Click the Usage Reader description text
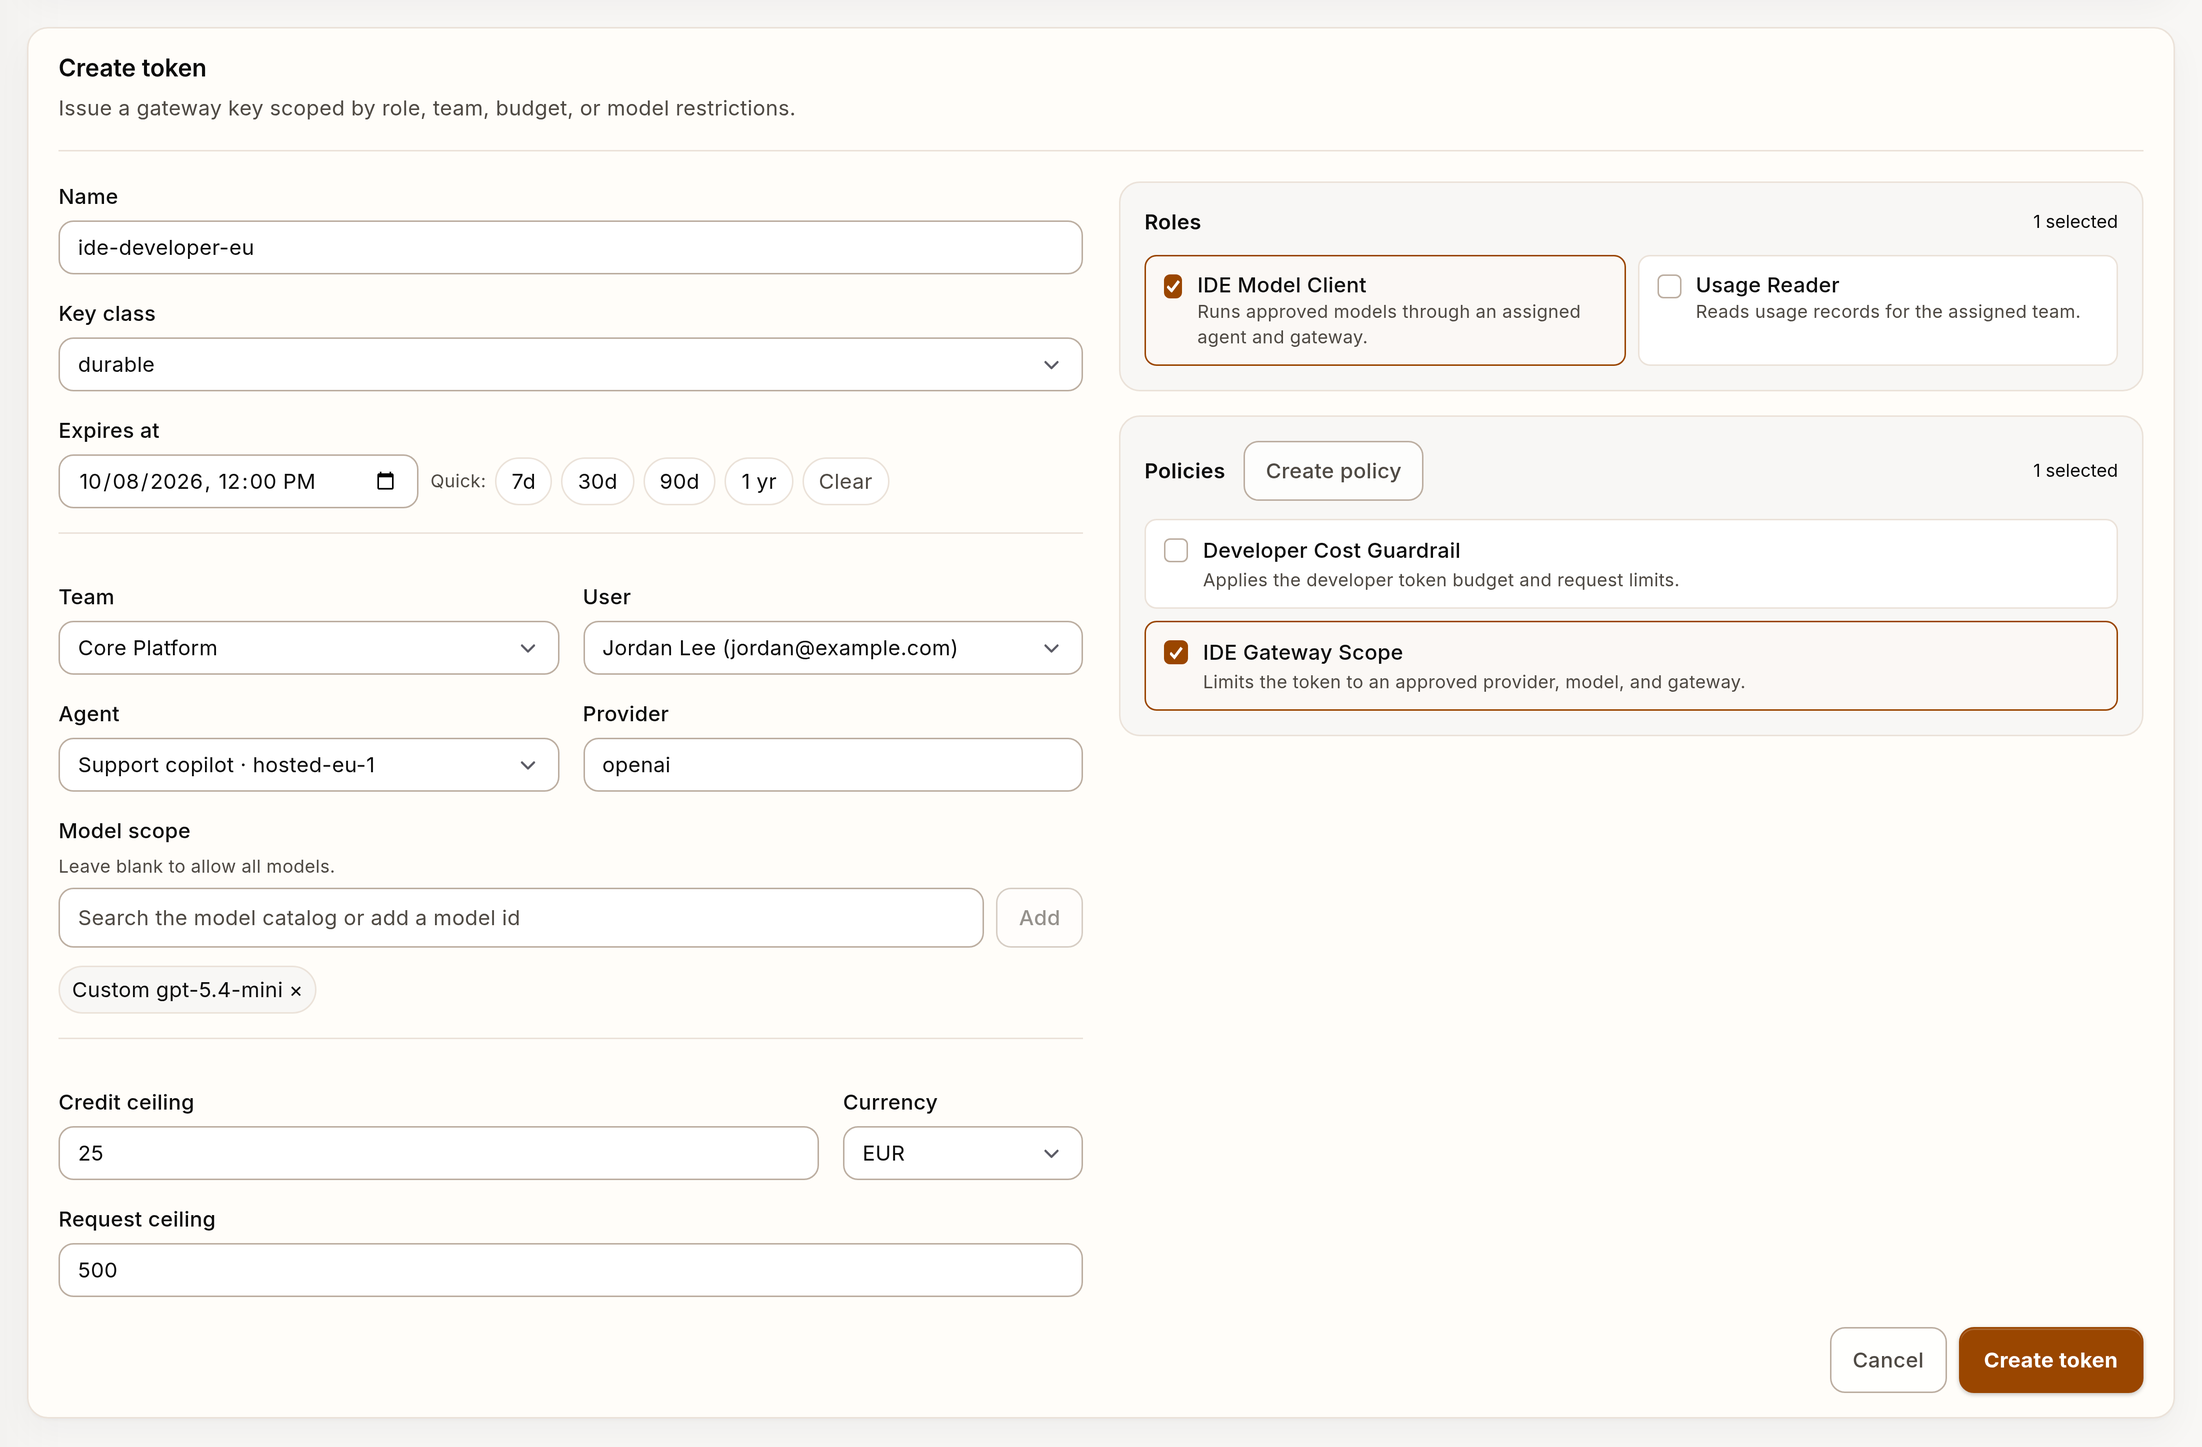The image size is (2202, 1447). click(1887, 312)
